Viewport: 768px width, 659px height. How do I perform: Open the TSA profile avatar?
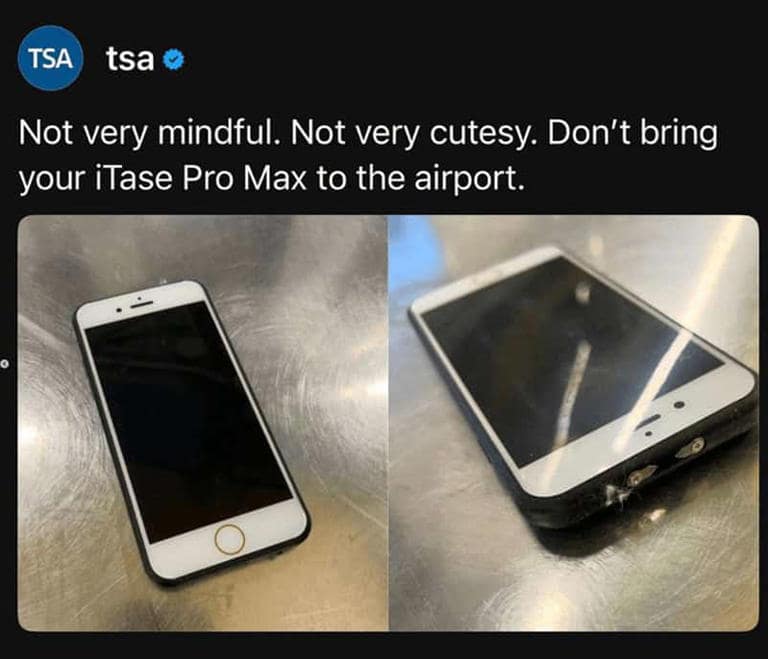click(x=50, y=58)
